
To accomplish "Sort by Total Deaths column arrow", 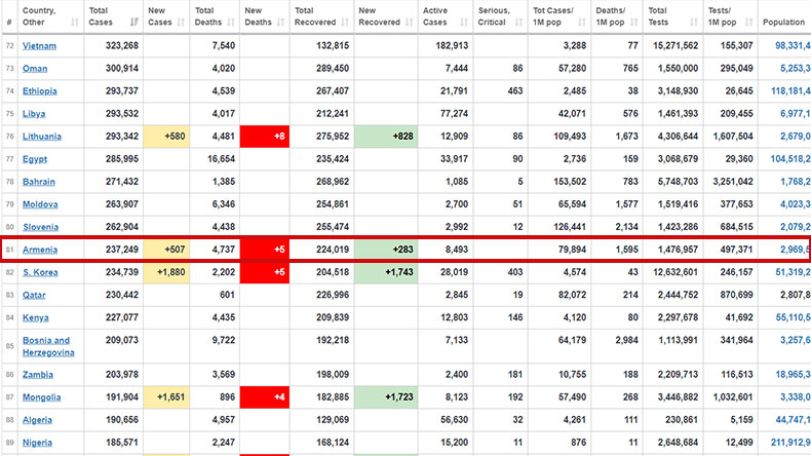I will coord(231,22).
